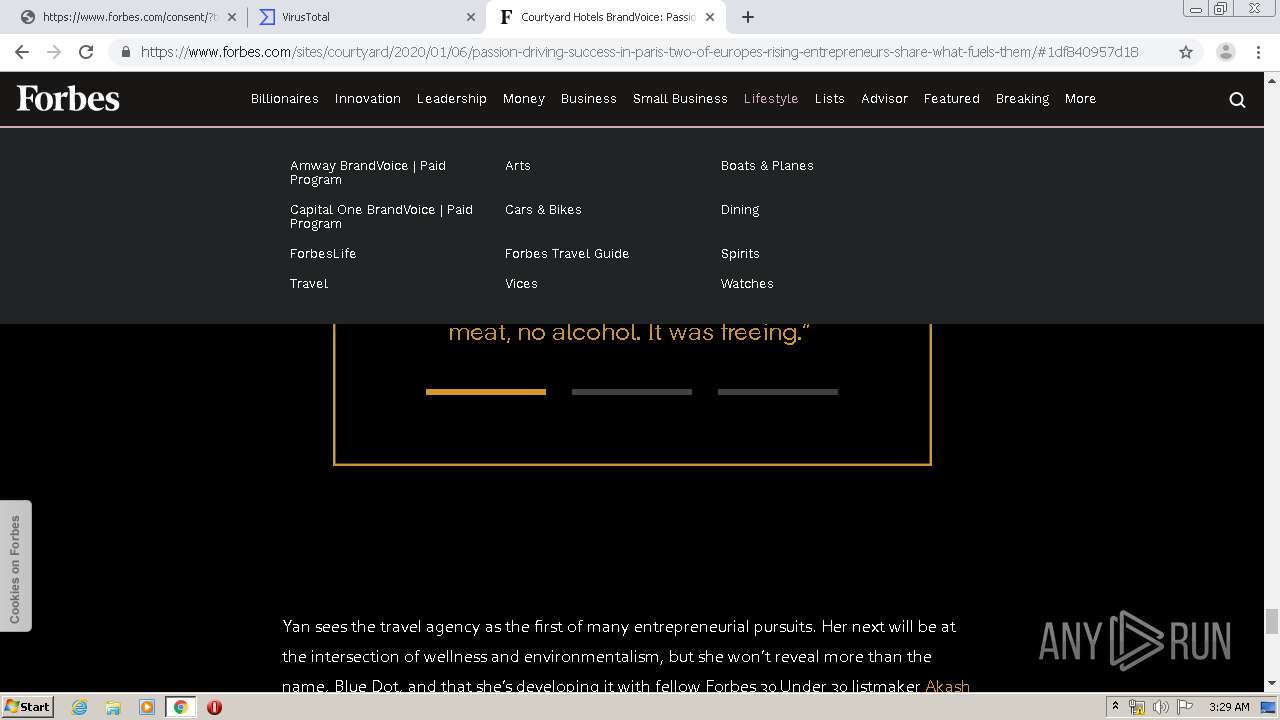Switch to the VirusTotal tab
The height and width of the screenshot is (720, 1280).
coord(366,17)
